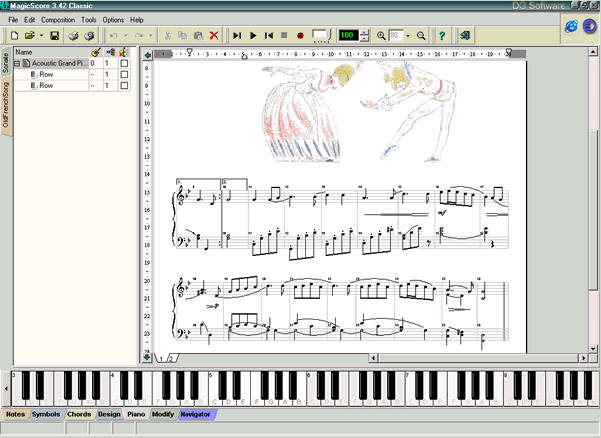Image resolution: width=601 pixels, height=438 pixels.
Task: Delete with the red X icon
Action: (x=214, y=36)
